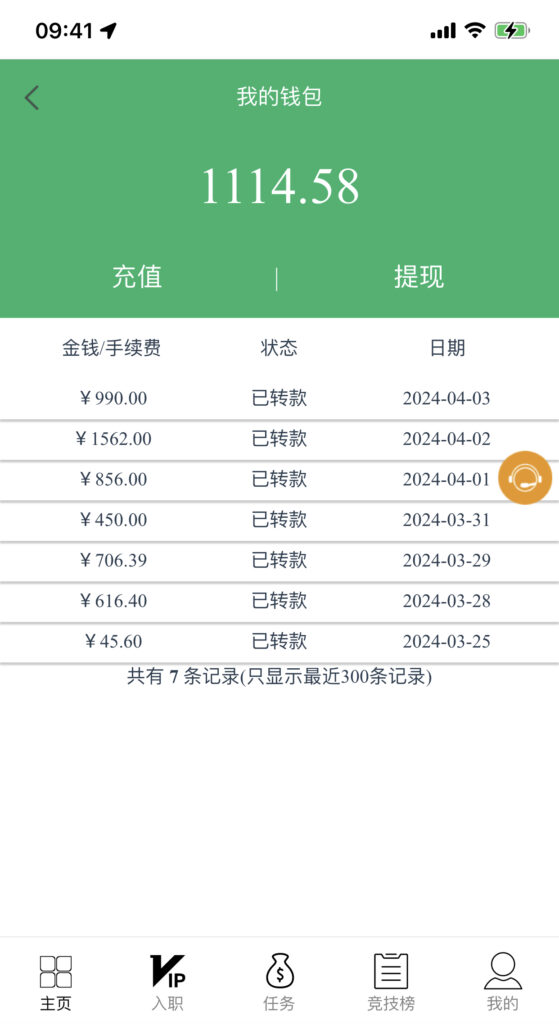
Task: Tap the location arrow in status bar
Action: (108, 30)
